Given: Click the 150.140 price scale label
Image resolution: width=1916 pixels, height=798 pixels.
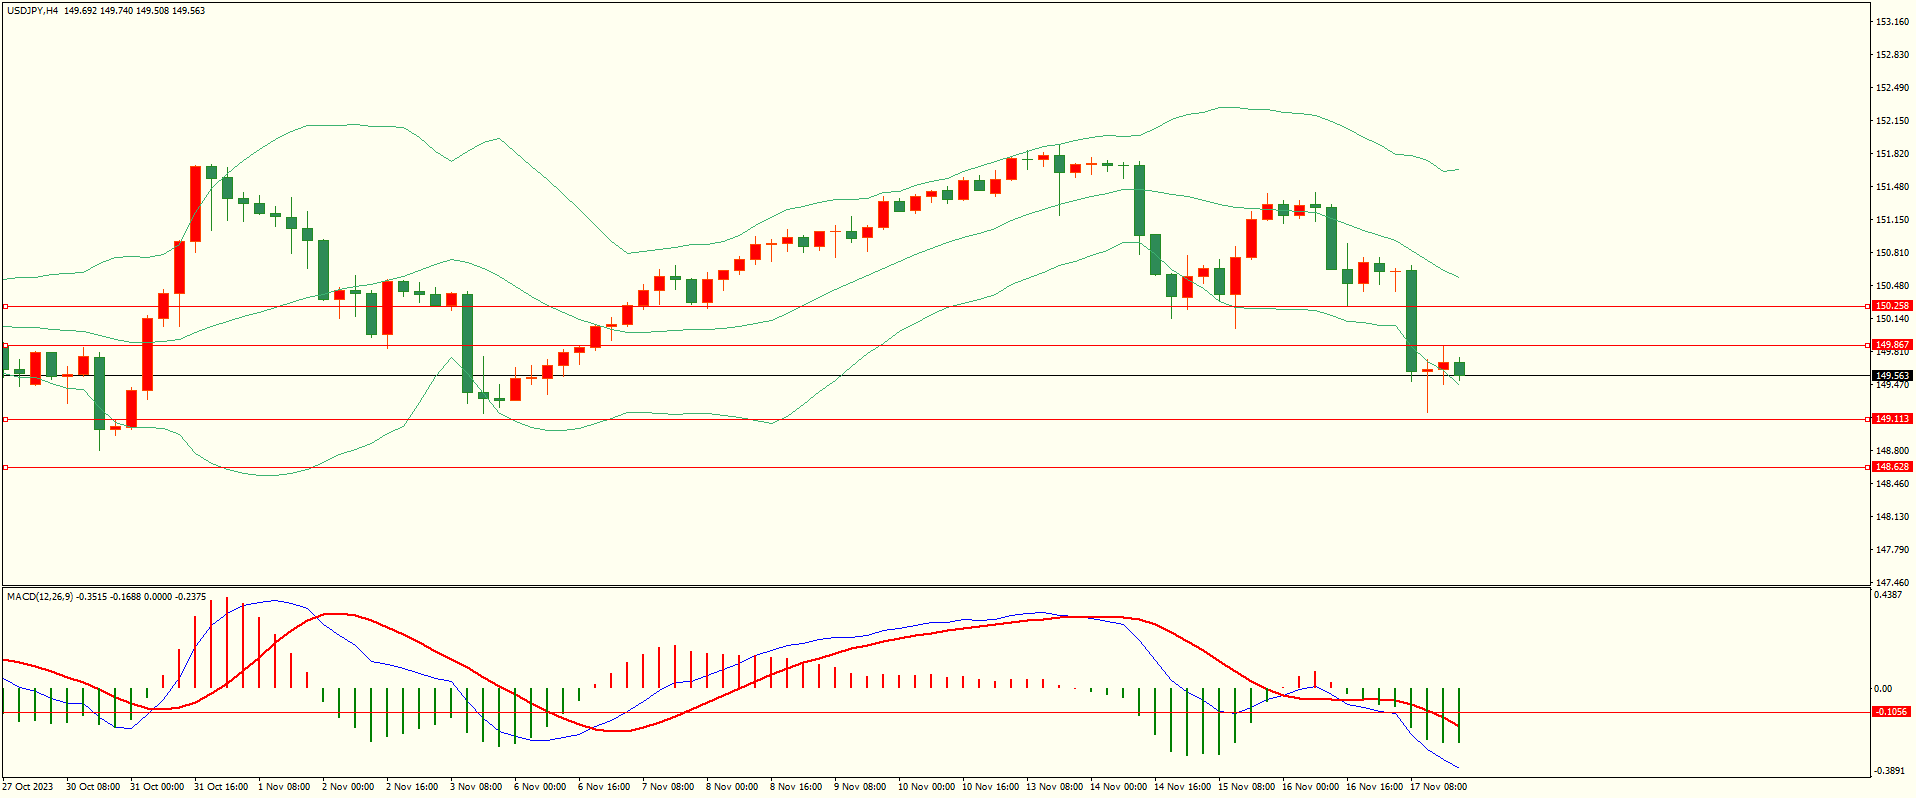Looking at the screenshot, I should pos(1892,319).
